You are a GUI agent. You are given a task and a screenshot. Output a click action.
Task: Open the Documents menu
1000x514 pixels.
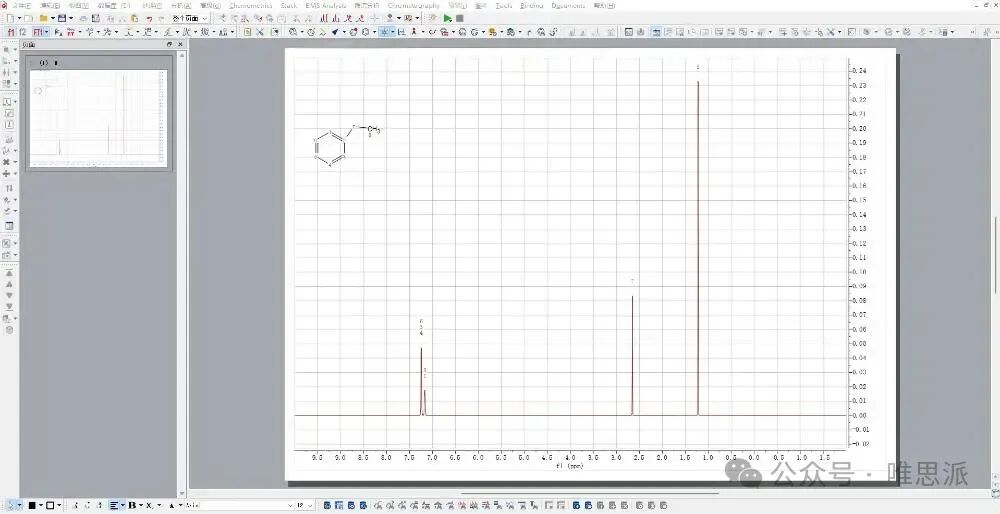[568, 5]
